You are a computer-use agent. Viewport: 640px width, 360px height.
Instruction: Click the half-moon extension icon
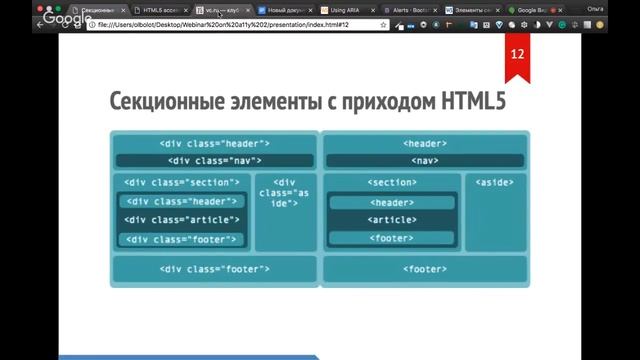click(x=537, y=25)
